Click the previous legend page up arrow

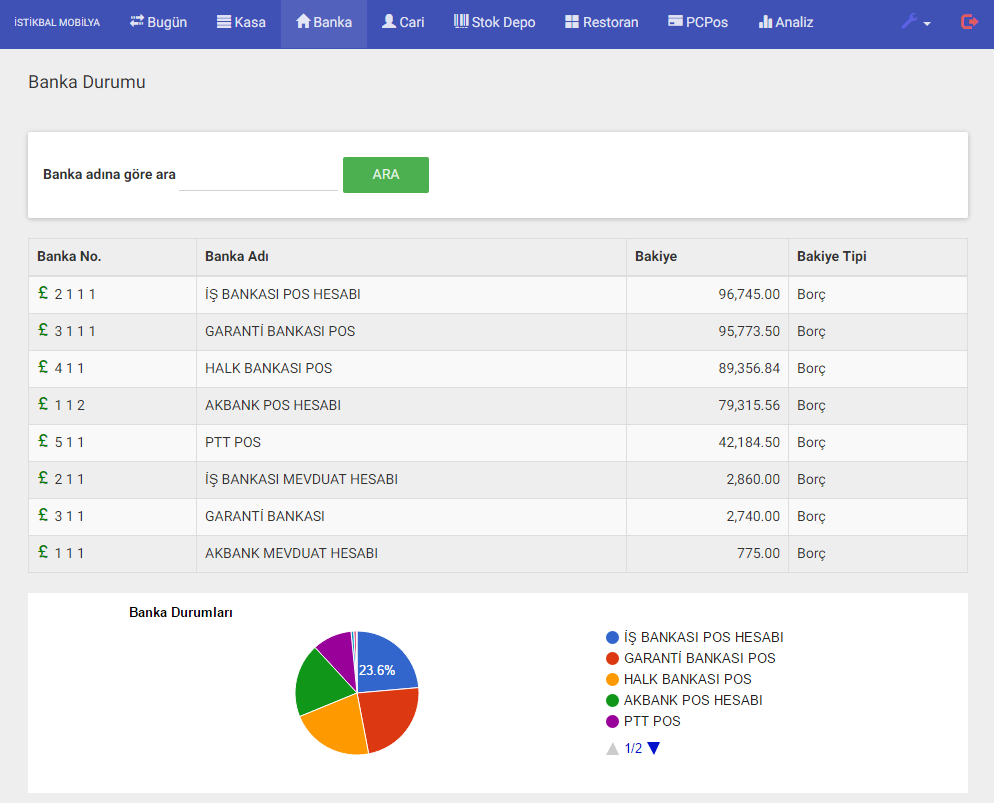point(612,748)
